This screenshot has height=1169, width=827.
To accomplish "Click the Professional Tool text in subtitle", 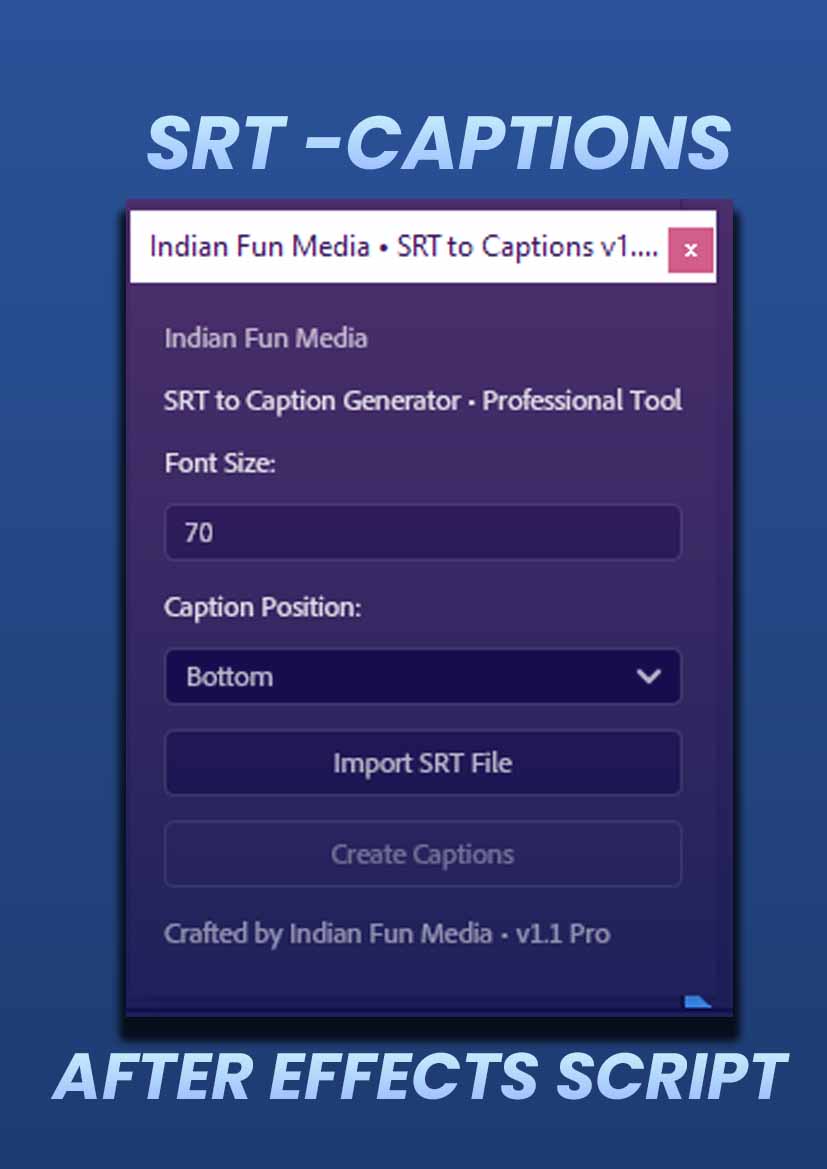I will coord(582,401).
